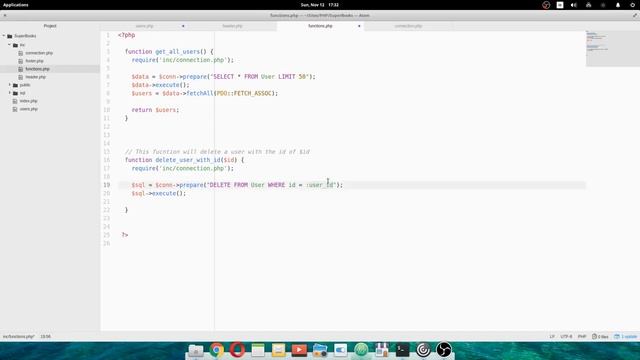This screenshot has width=640, height=360.
Task: Click the file icon beside index.php
Action: 15,101
